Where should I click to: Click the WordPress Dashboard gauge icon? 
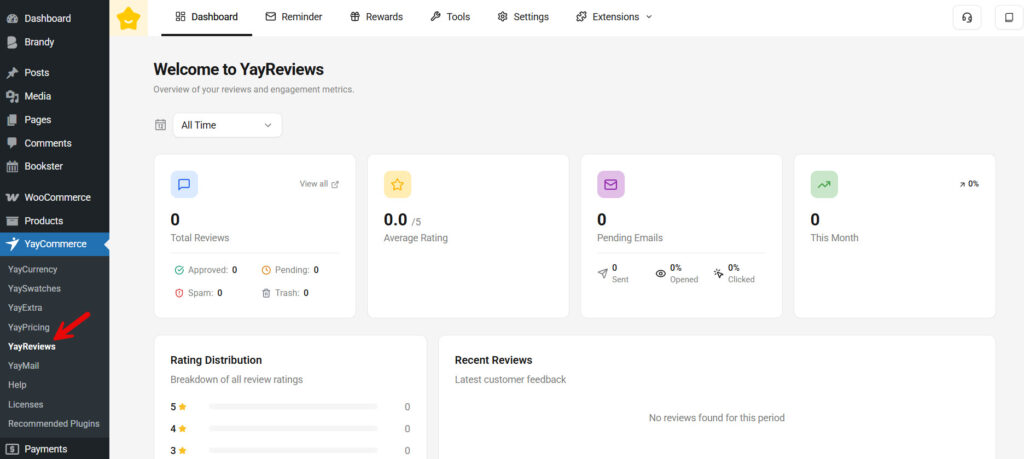(x=12, y=18)
